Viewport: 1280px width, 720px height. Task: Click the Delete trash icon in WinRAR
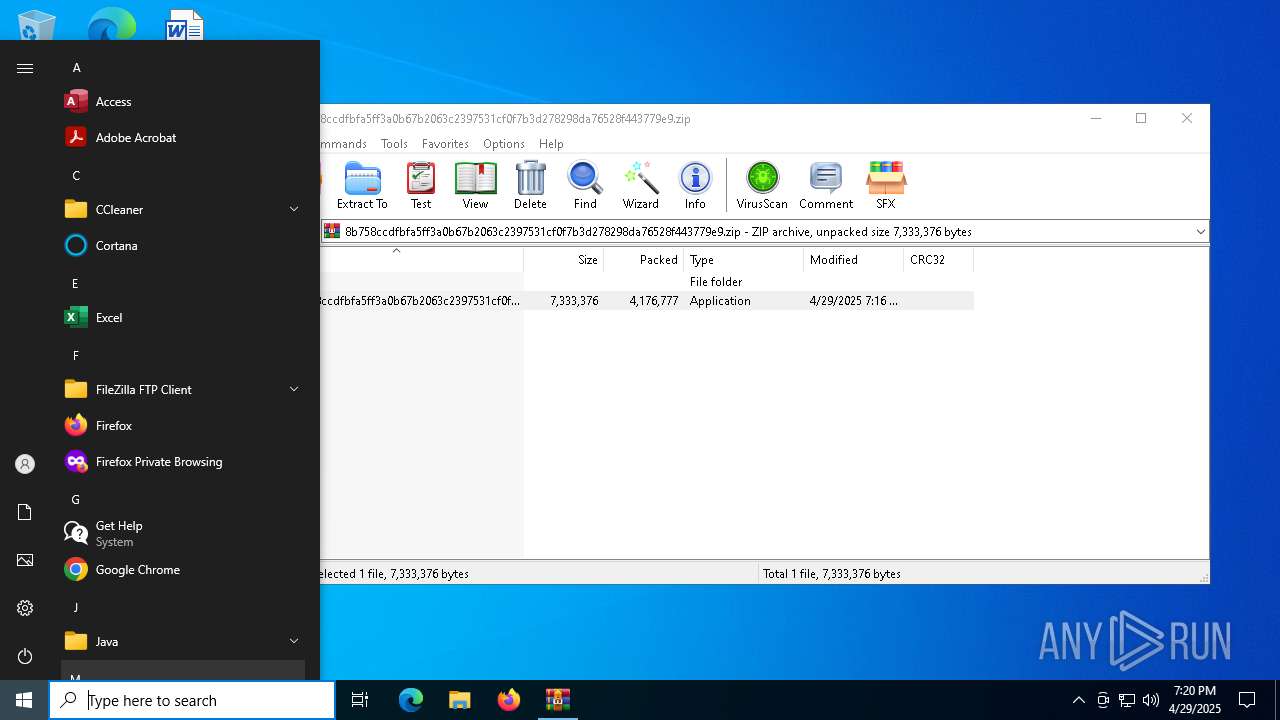click(x=530, y=186)
